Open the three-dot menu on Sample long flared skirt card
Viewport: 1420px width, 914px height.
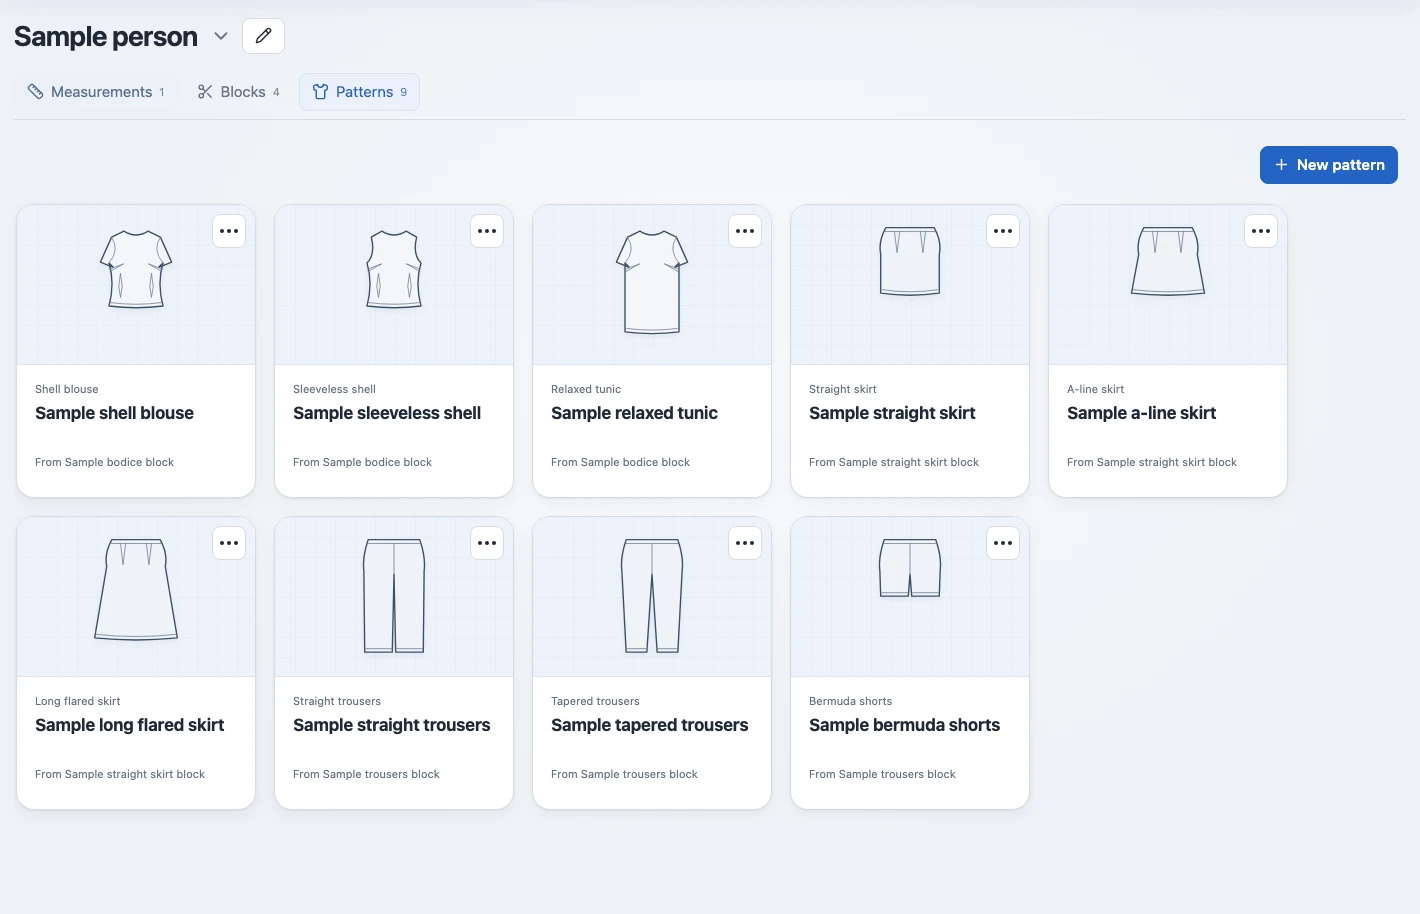(x=229, y=543)
